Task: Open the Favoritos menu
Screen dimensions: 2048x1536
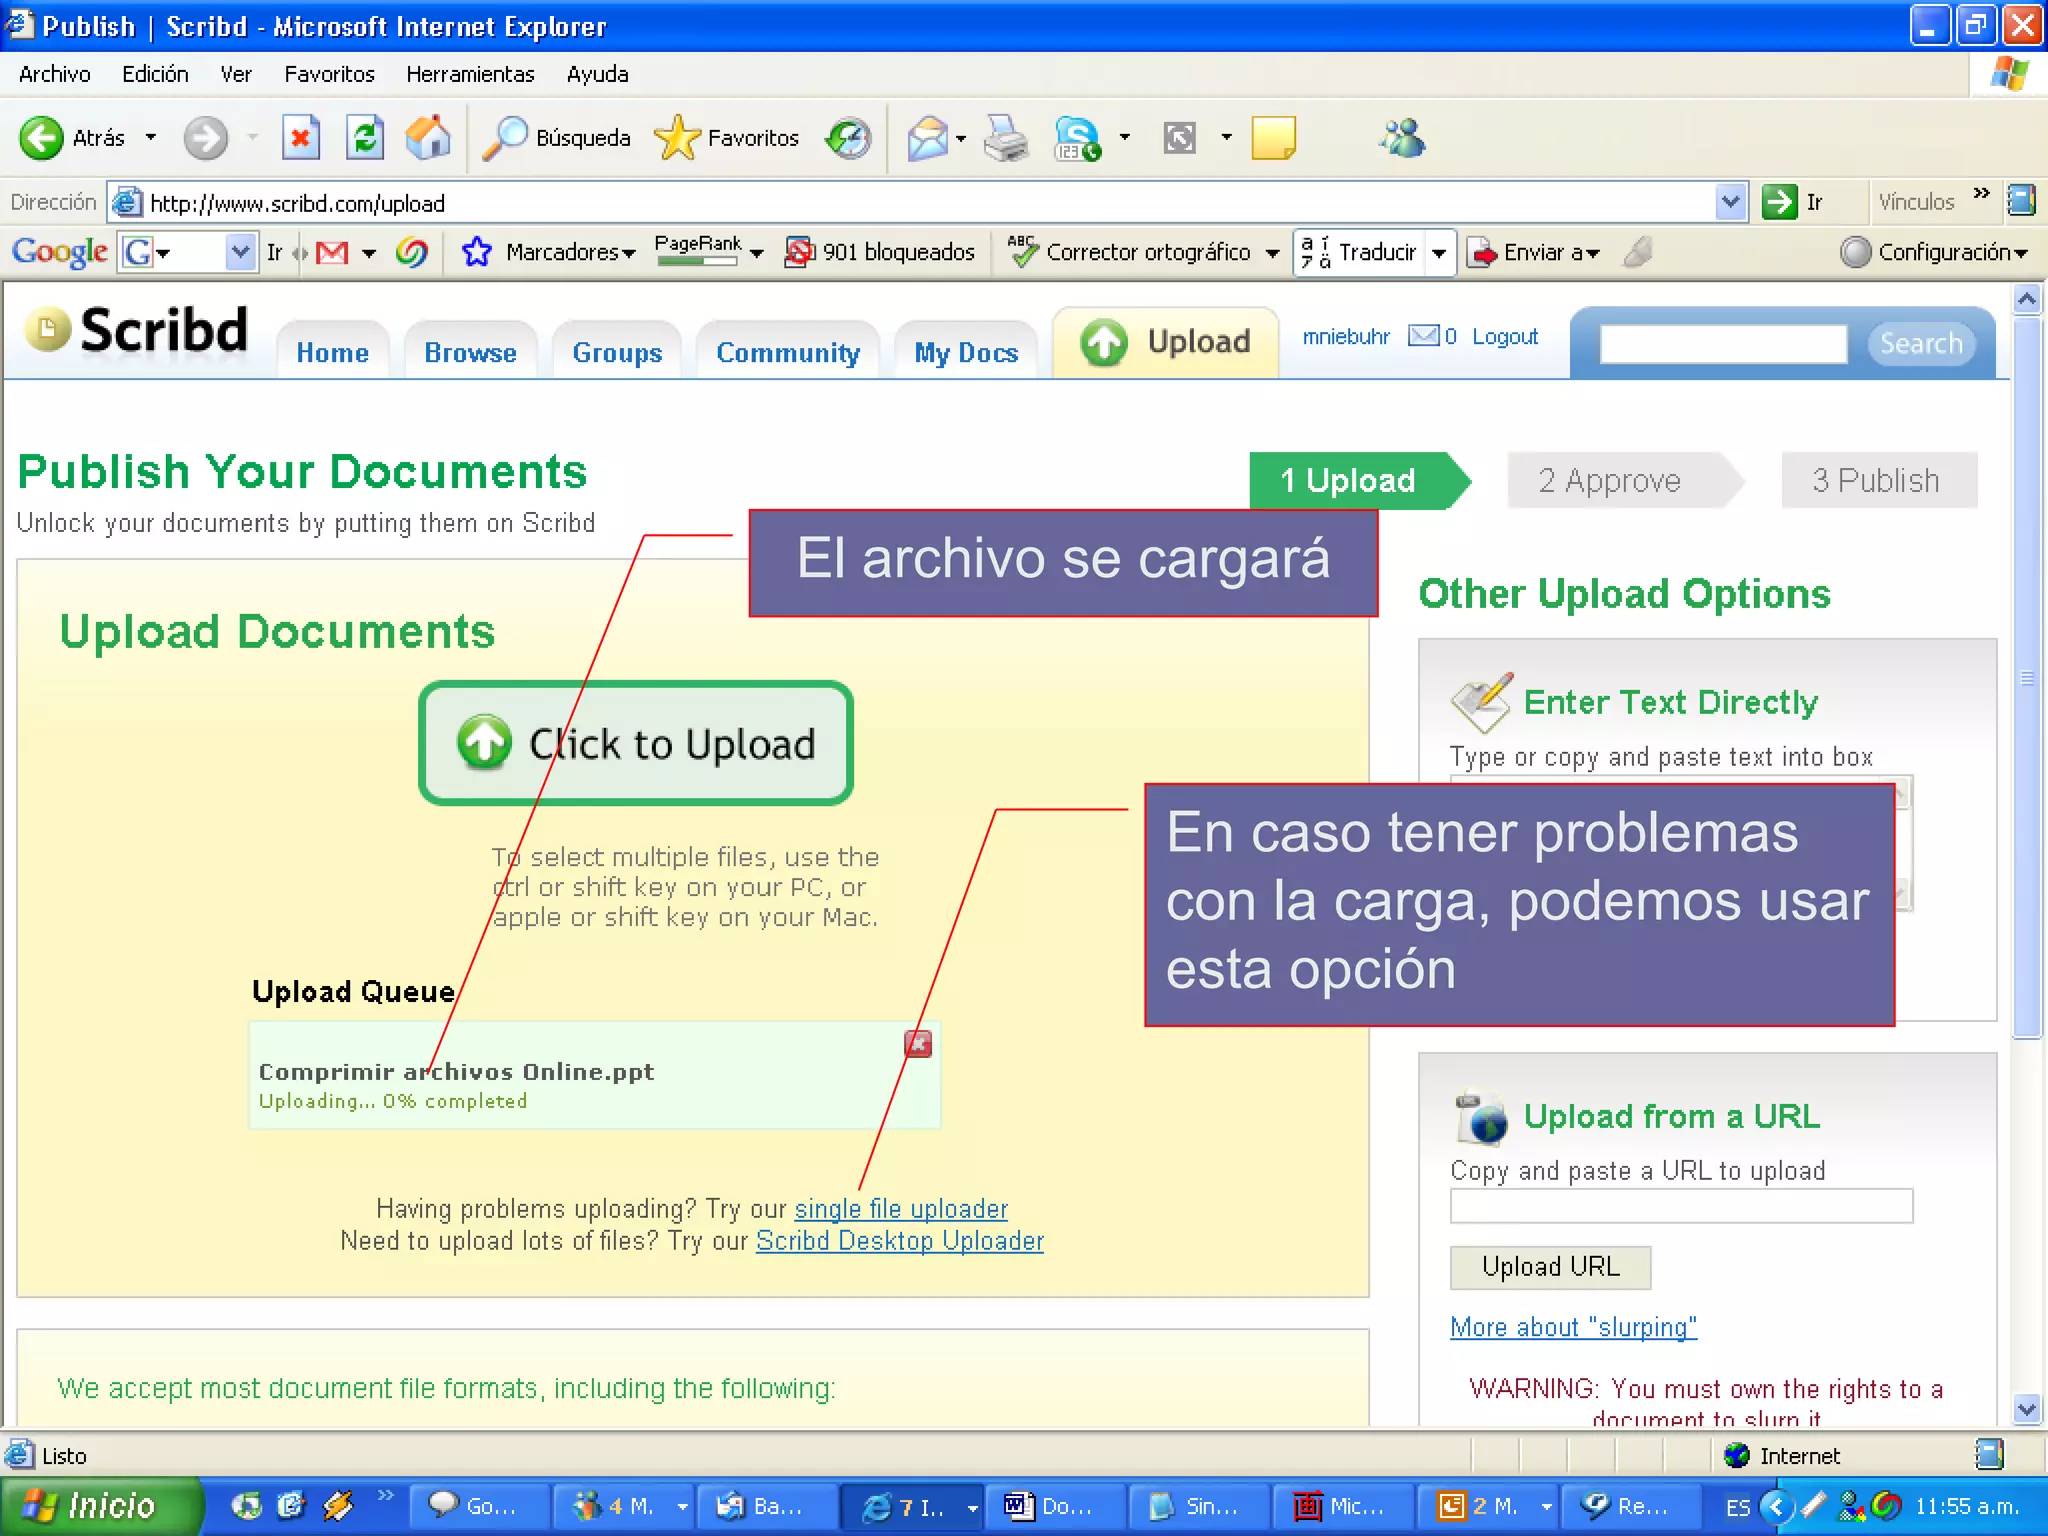Action: (329, 74)
